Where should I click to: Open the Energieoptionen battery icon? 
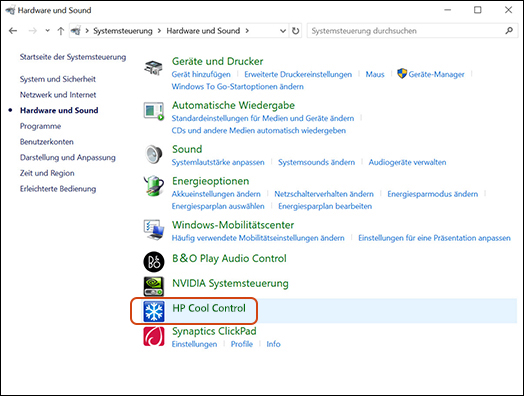click(x=154, y=186)
